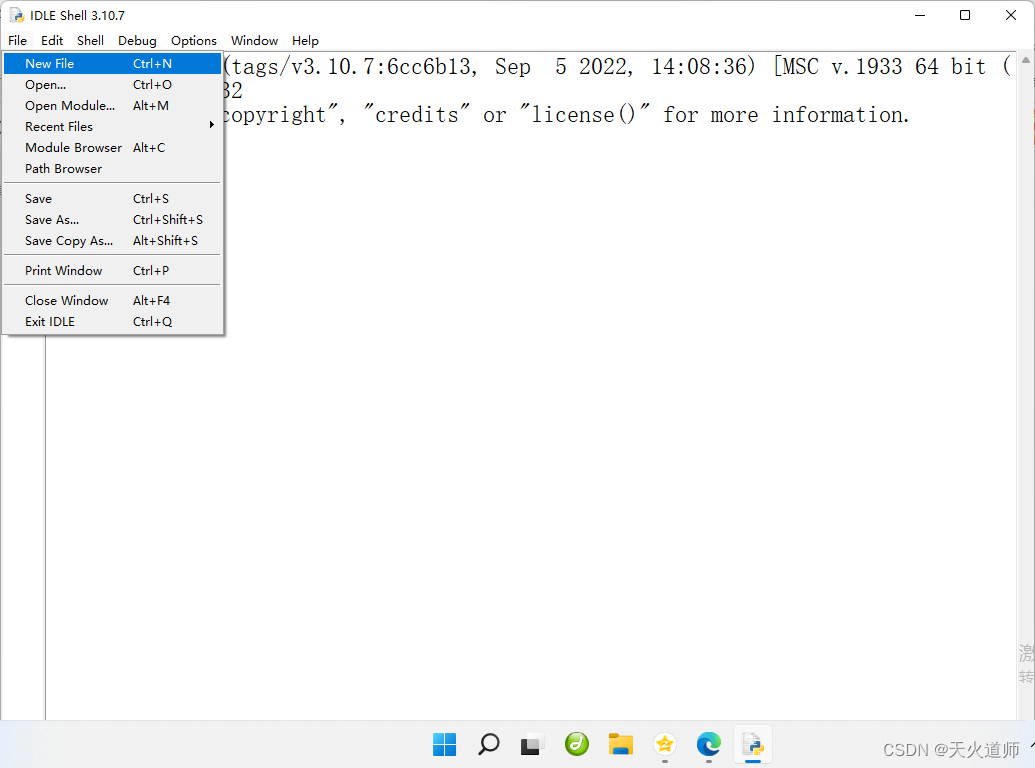Screen dimensions: 1035x768
Task: Open the Path Browser entry
Action: (112, 169)
